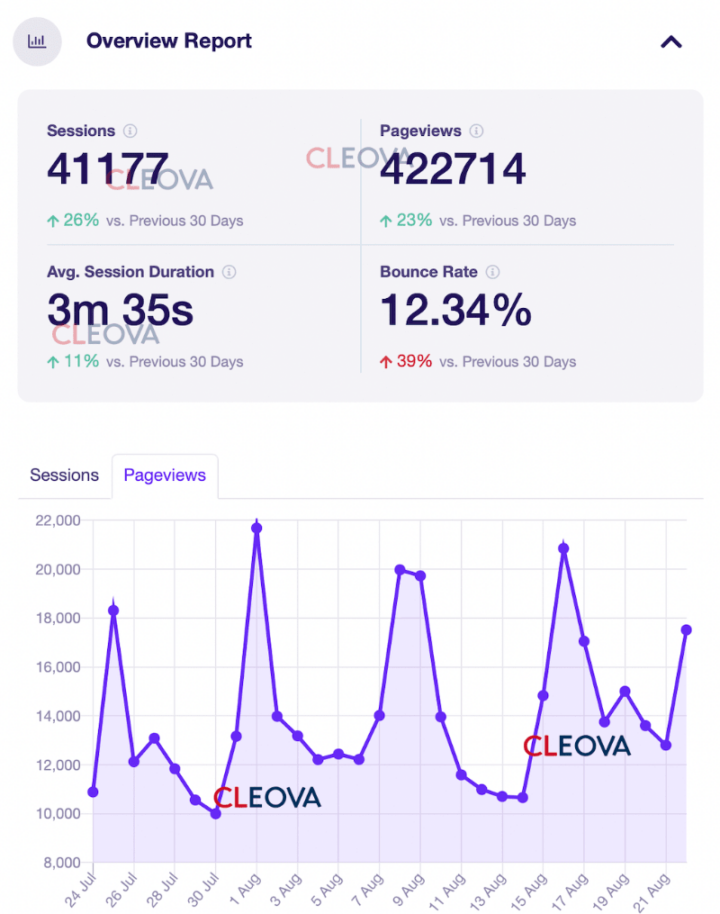Click the Bounce Rate info icon
Image resolution: width=720 pixels, height=914 pixels.
[493, 272]
